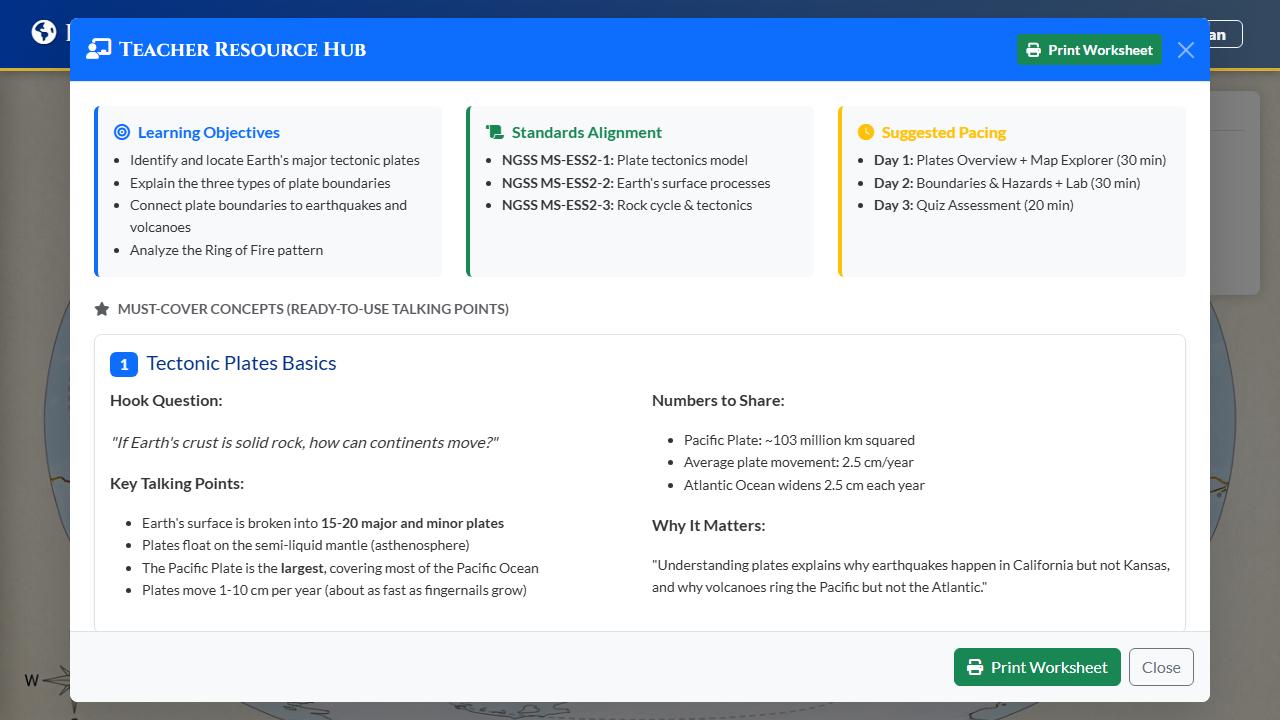Close the Teacher Resource Hub with X
The image size is (1280, 720).
click(1186, 50)
